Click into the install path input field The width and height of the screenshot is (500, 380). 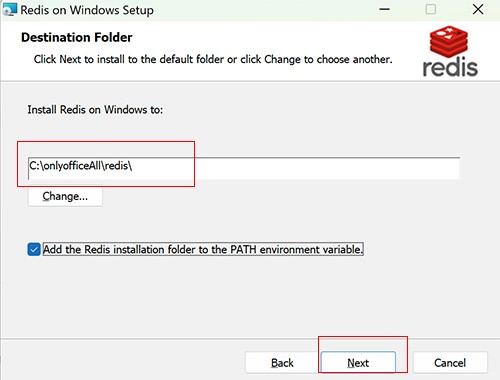pyautogui.click(x=244, y=168)
